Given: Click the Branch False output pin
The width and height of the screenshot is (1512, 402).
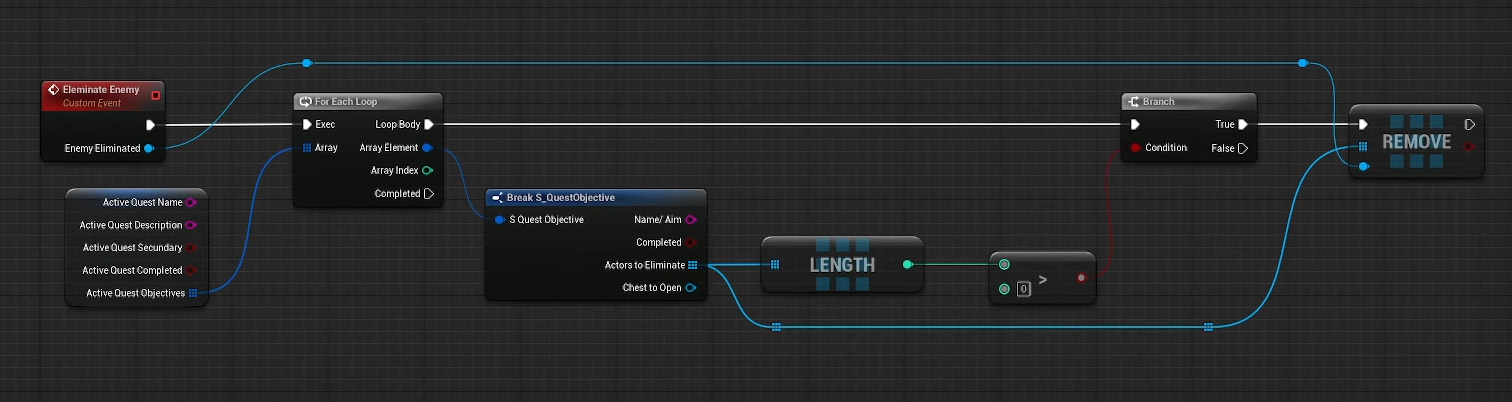Looking at the screenshot, I should 1243,148.
